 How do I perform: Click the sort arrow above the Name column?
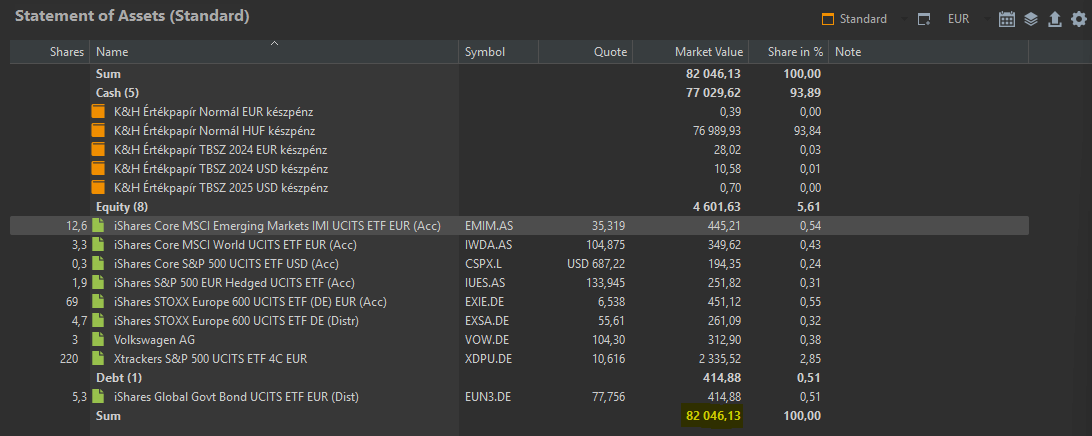pyautogui.click(x=274, y=43)
